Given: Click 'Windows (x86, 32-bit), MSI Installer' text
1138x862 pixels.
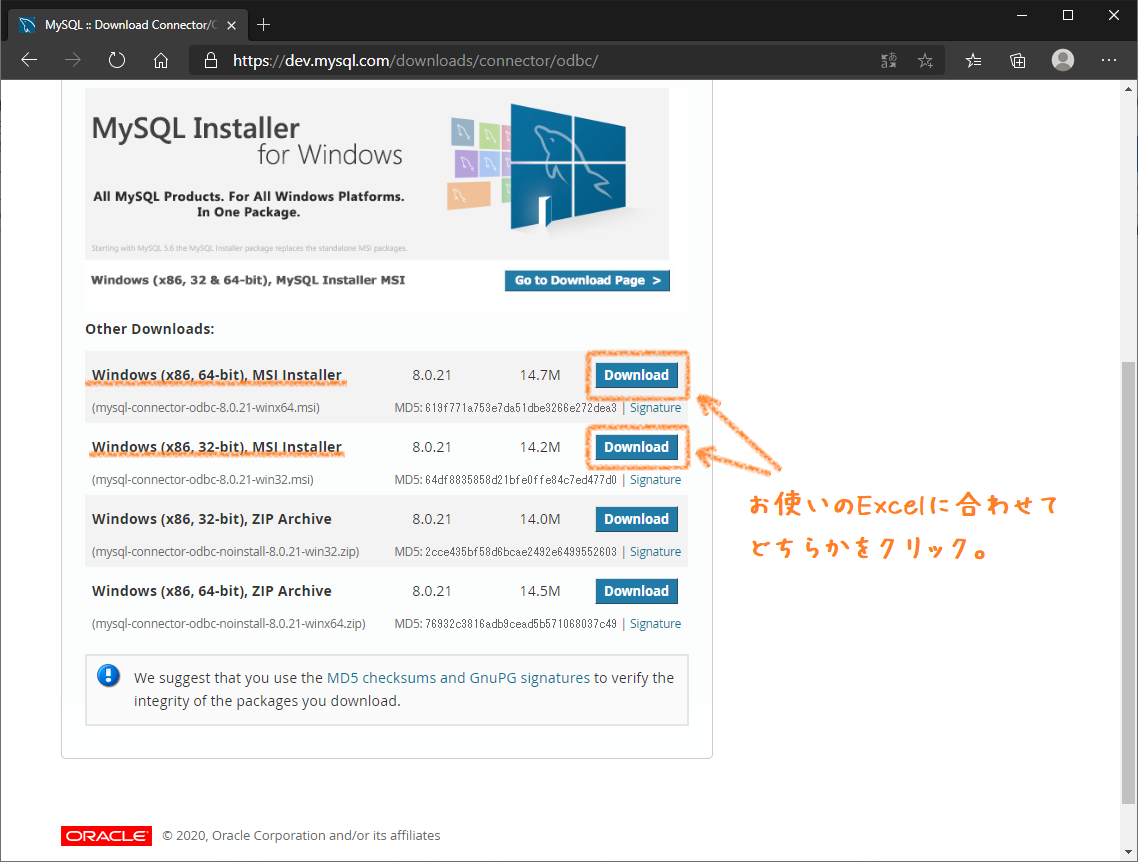Looking at the screenshot, I should click(x=216, y=447).
